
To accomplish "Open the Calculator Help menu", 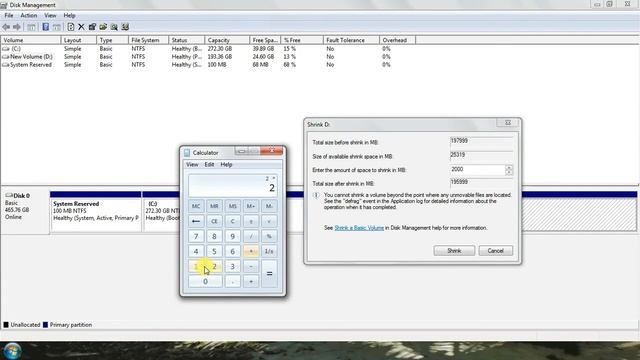I will [x=226, y=164].
